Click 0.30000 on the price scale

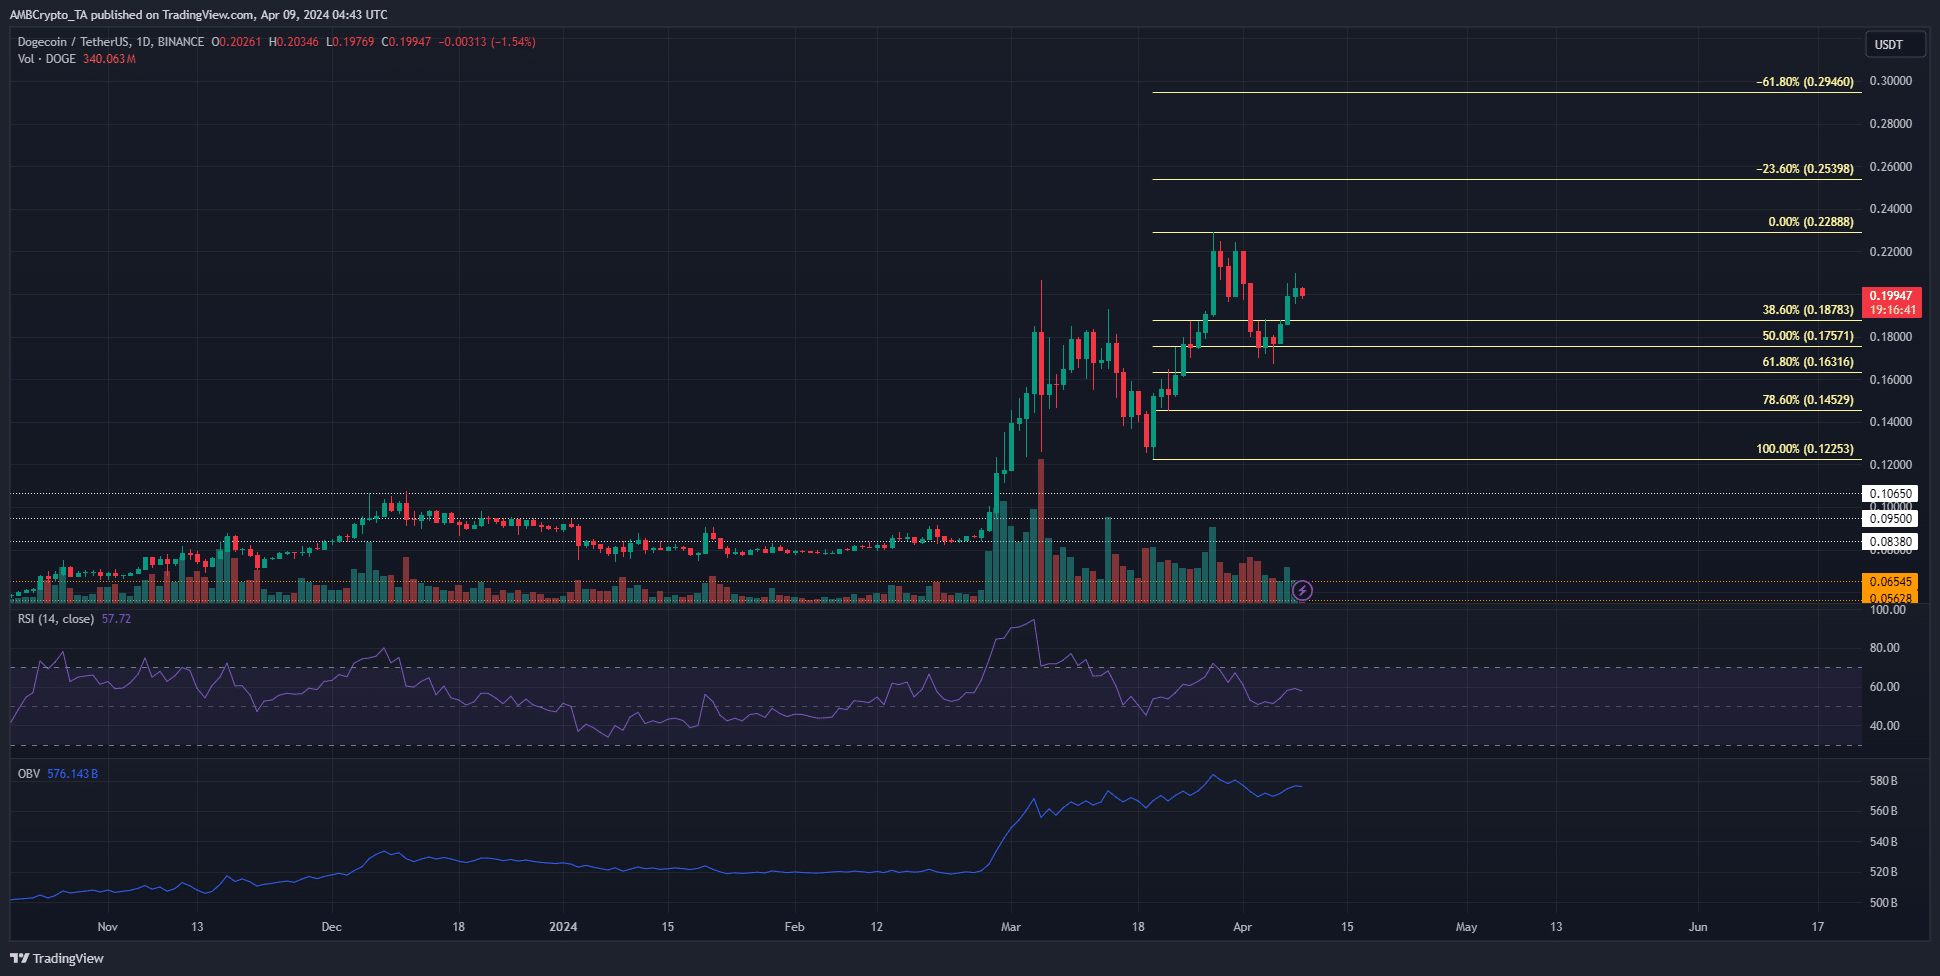click(x=1891, y=81)
